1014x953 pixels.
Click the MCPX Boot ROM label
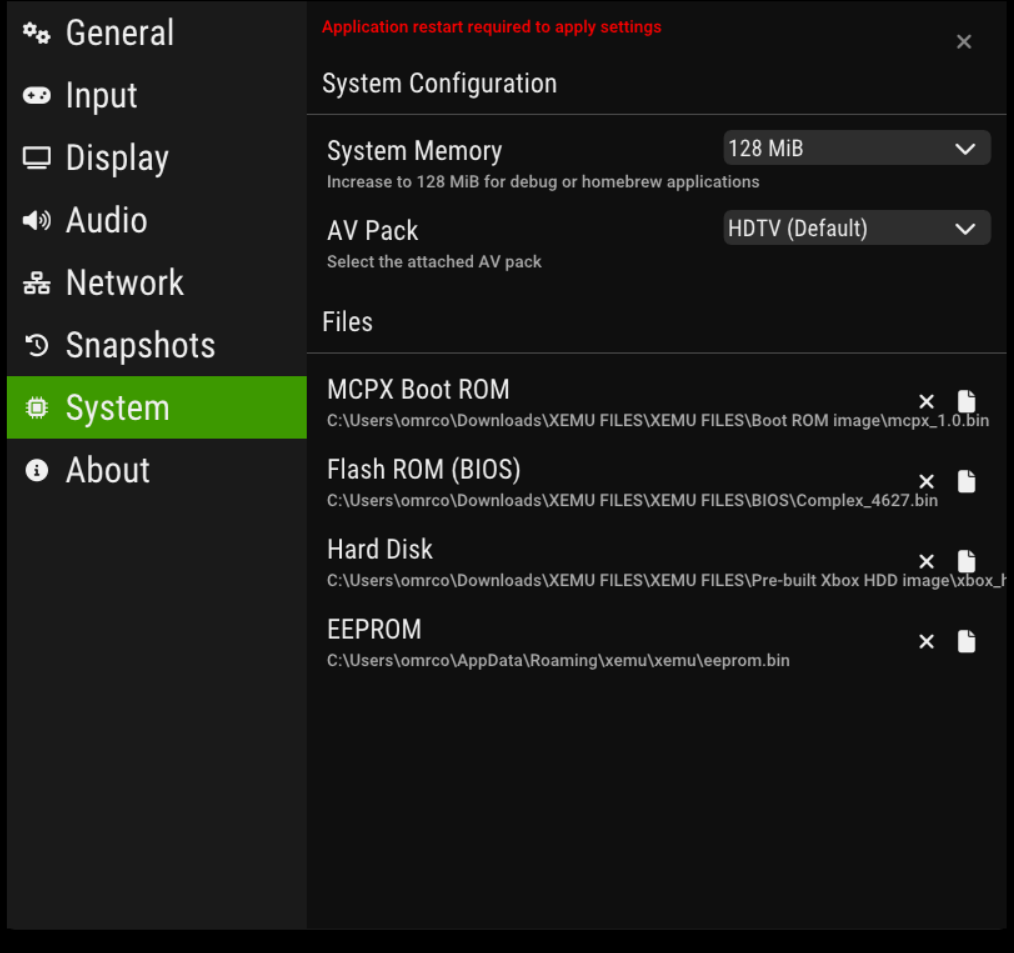point(418,390)
